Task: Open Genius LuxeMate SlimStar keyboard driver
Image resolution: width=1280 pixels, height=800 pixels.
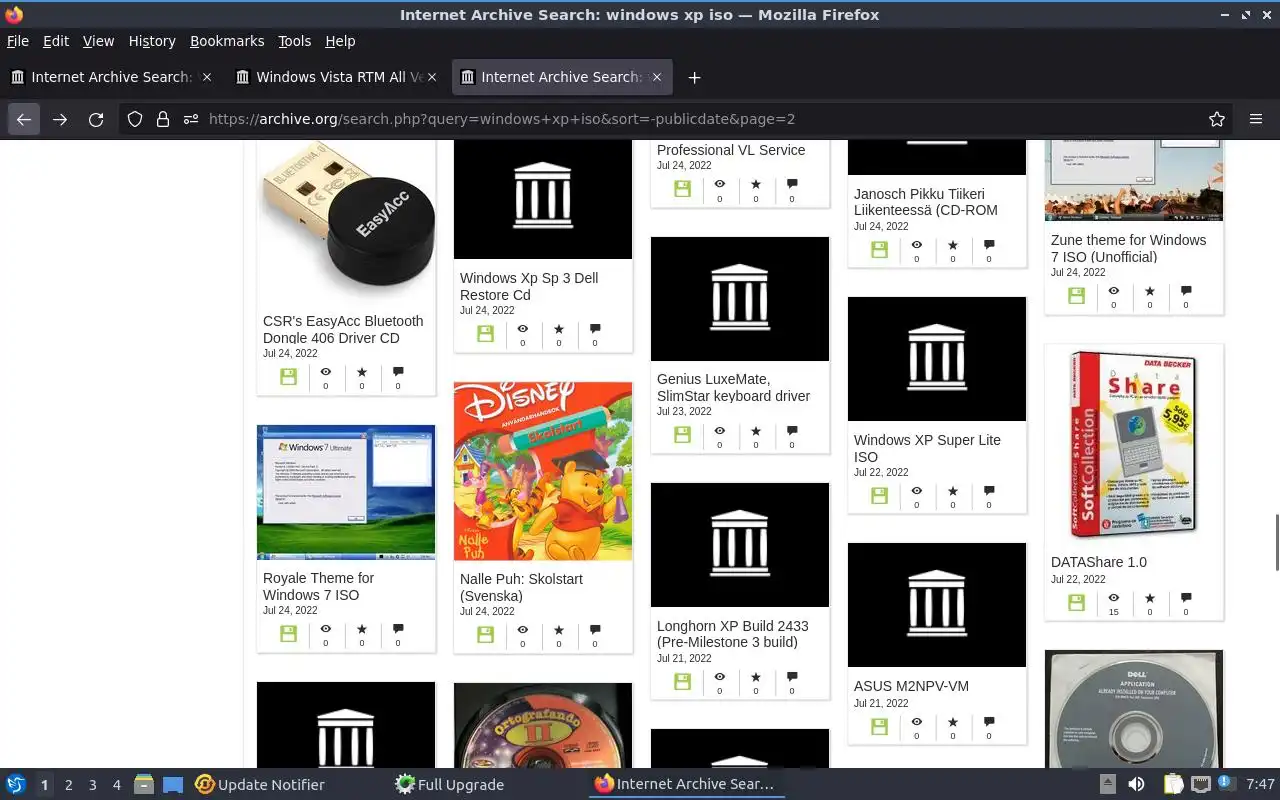Action: click(x=733, y=387)
